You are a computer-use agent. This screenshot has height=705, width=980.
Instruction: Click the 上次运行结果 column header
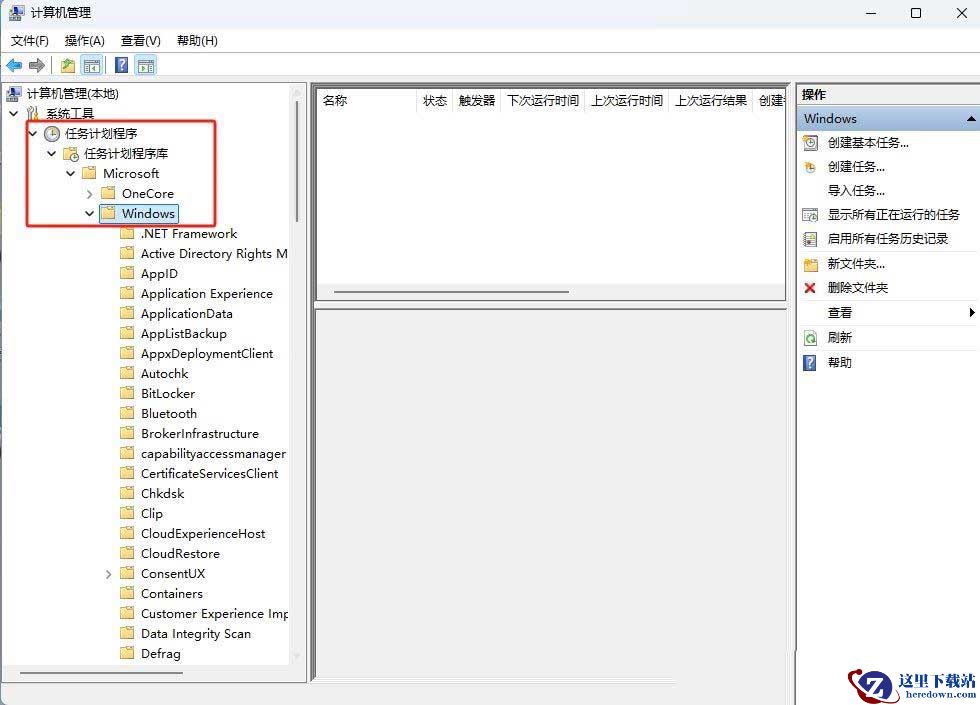(711, 101)
